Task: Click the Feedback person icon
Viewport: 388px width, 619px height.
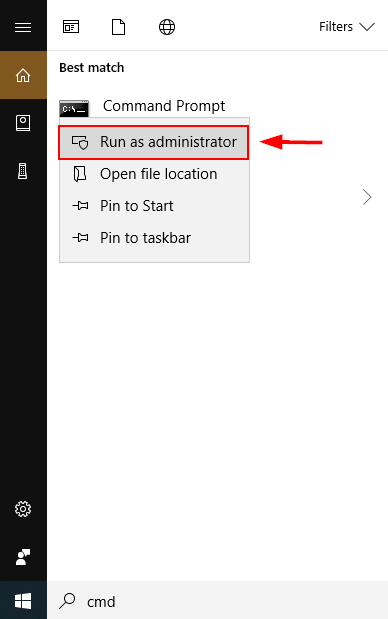Action: (23, 557)
